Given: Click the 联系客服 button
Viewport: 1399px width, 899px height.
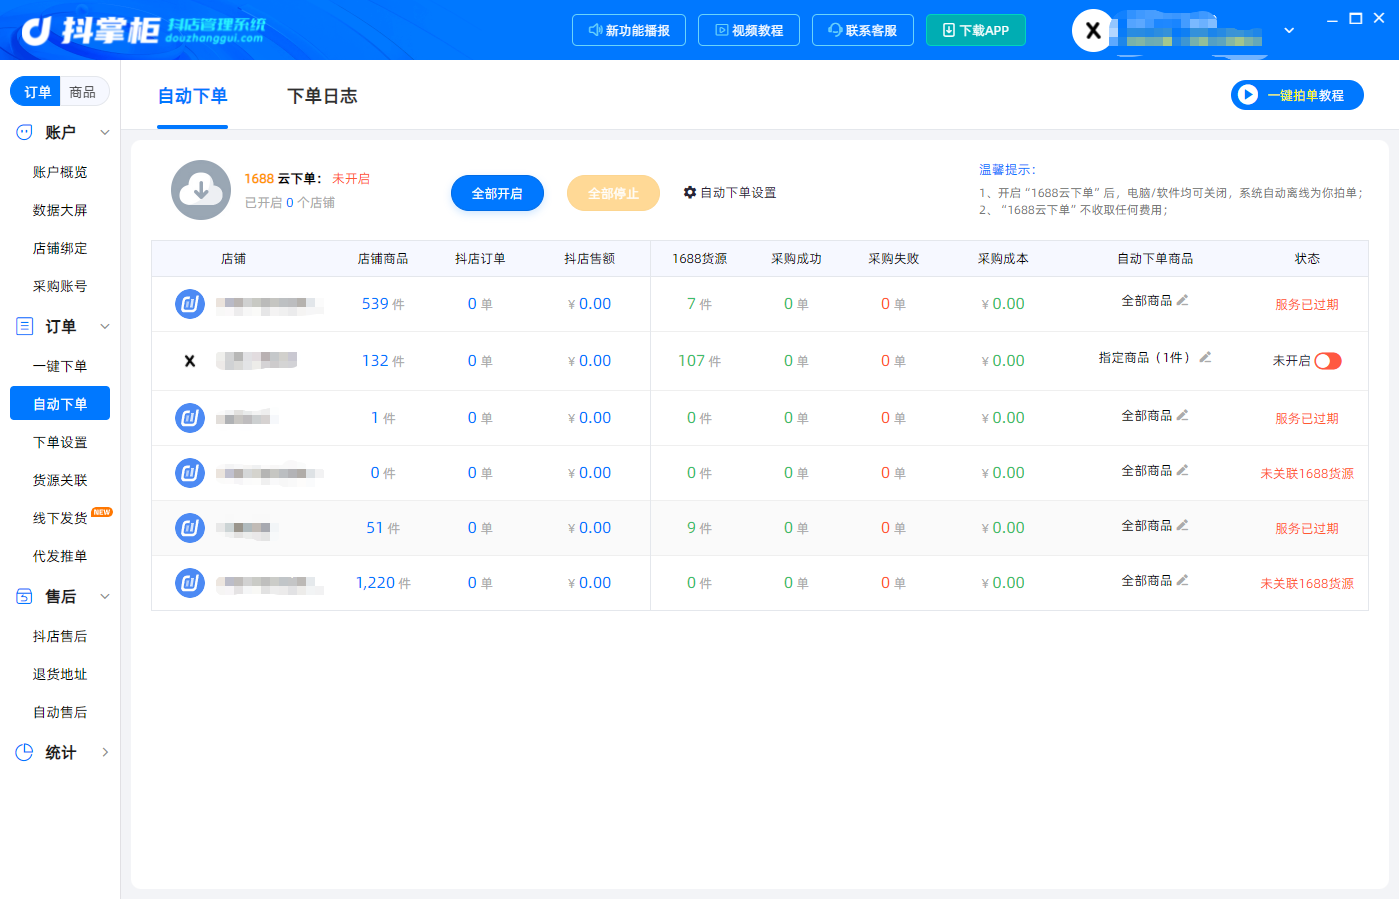Looking at the screenshot, I should (863, 30).
